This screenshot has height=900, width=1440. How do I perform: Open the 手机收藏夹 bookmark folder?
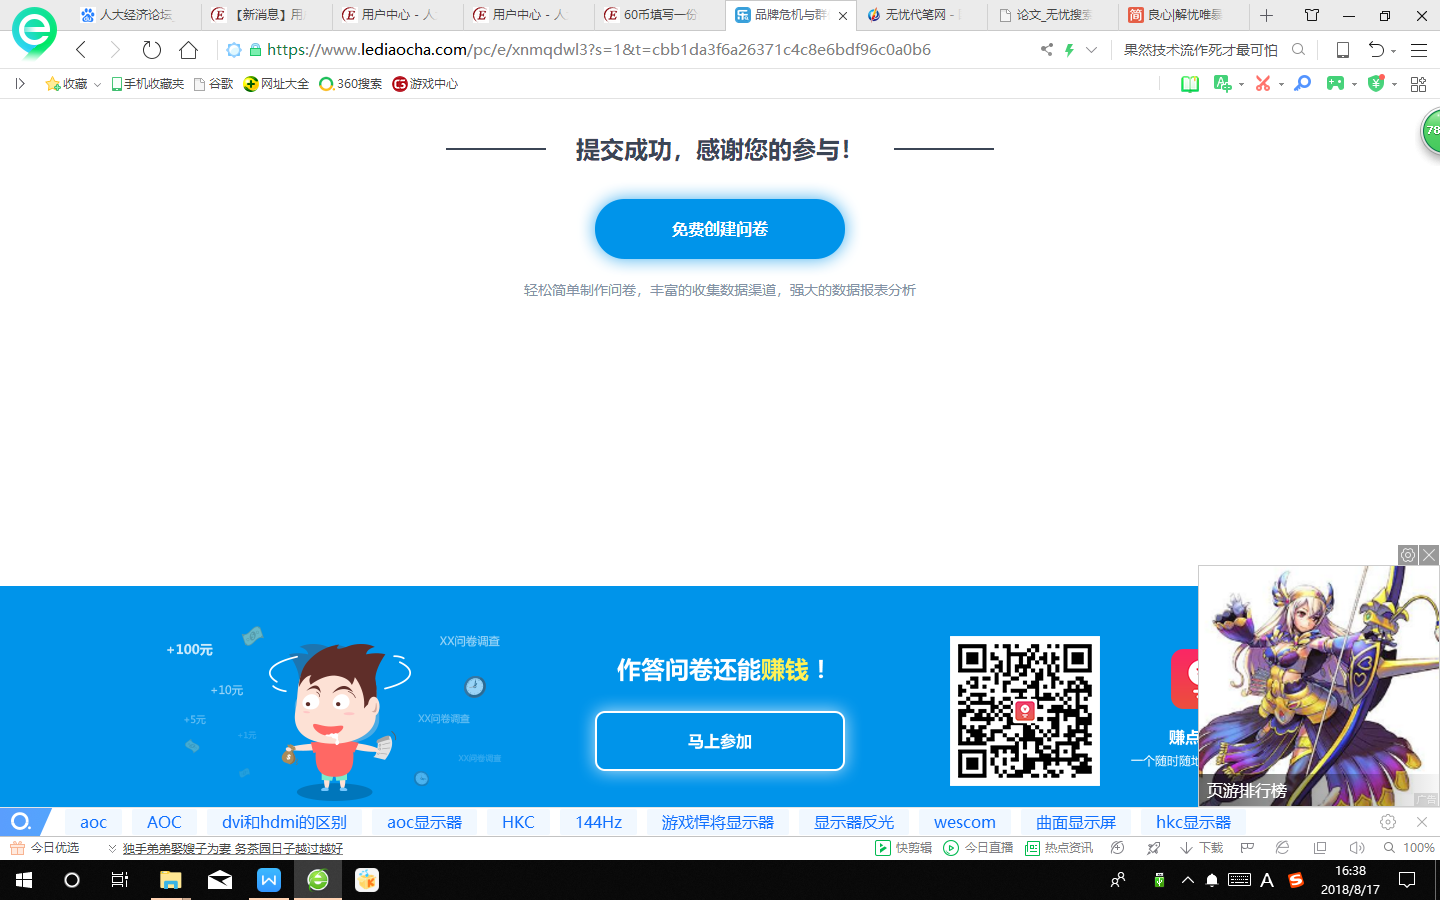[147, 84]
